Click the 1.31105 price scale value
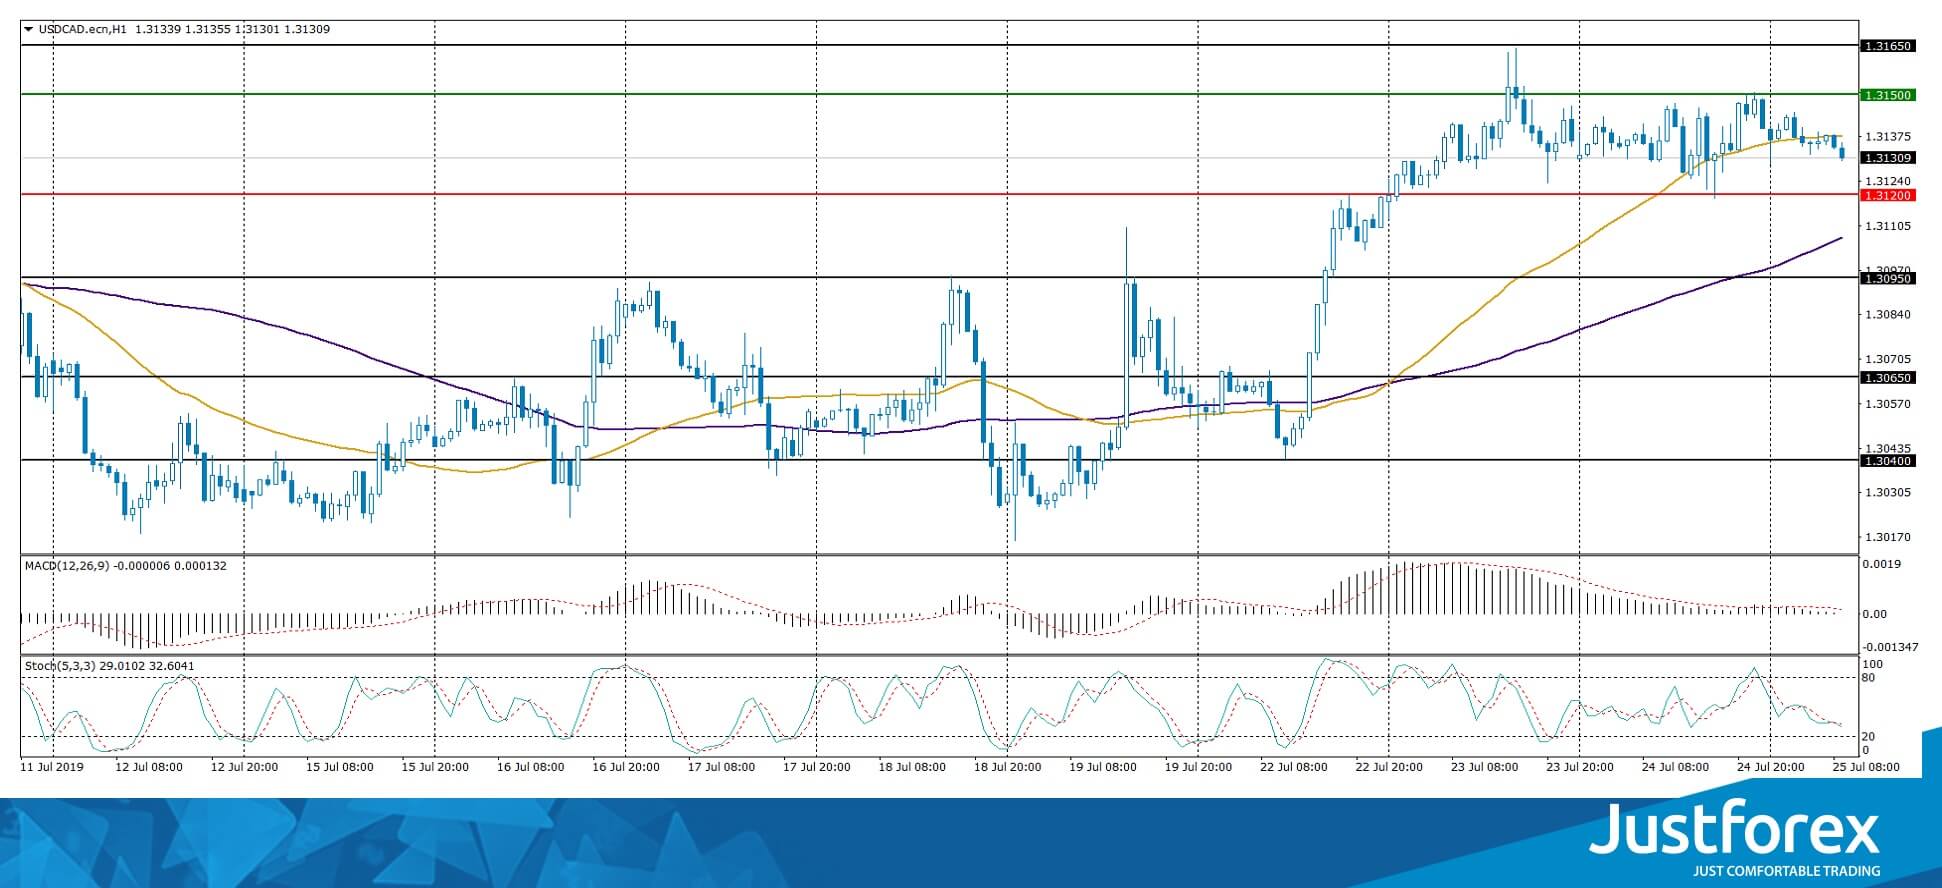1942x888 pixels. click(x=1888, y=226)
